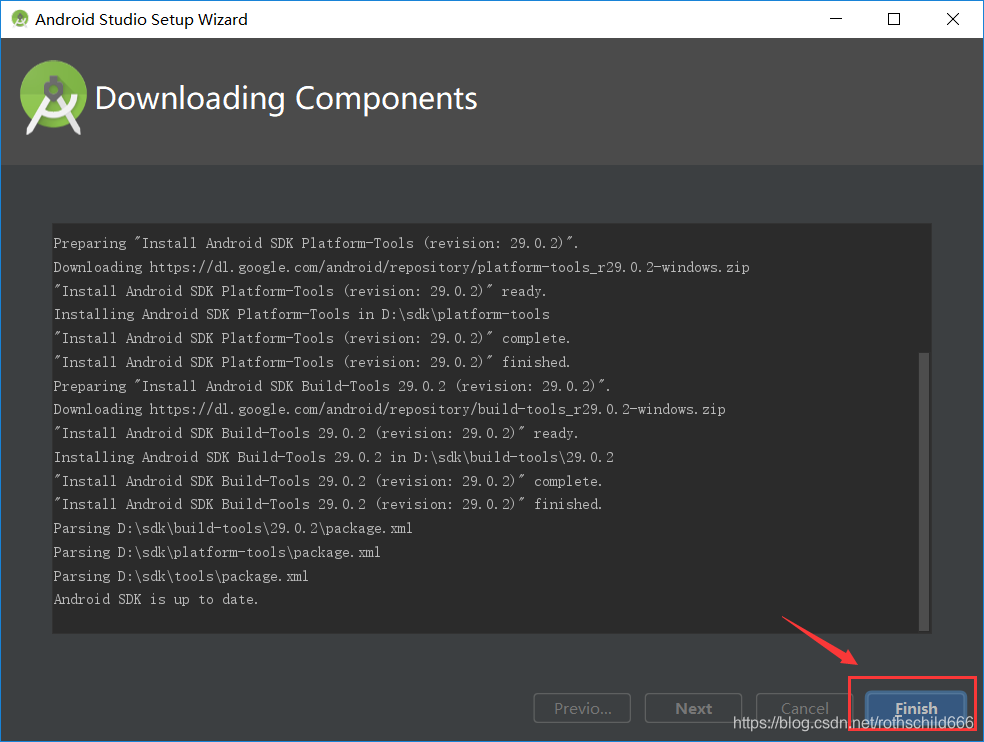
Task: Click the 'Parsing D:\sdk\build-tools\29.0.2\package.xml' line
Action: click(x=233, y=528)
